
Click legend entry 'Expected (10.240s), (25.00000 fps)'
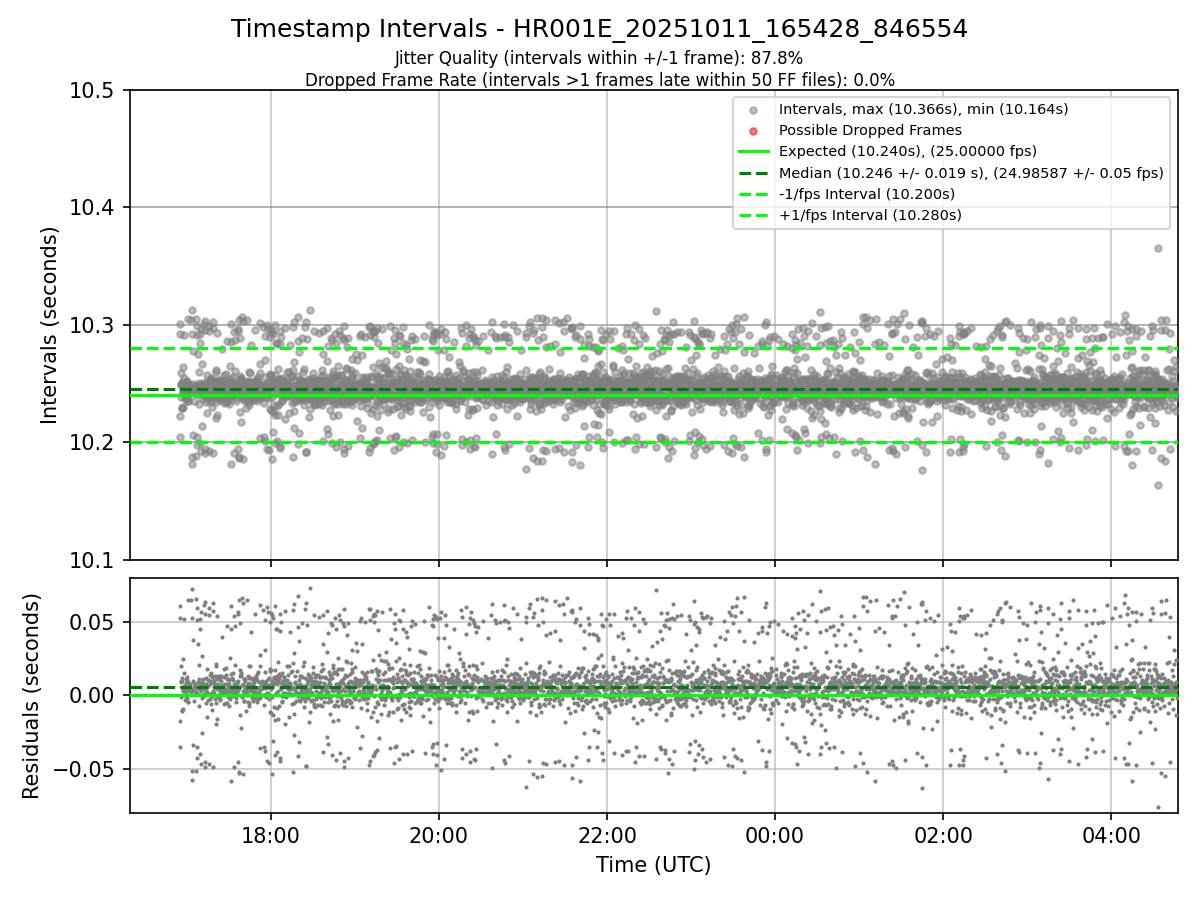coord(908,151)
